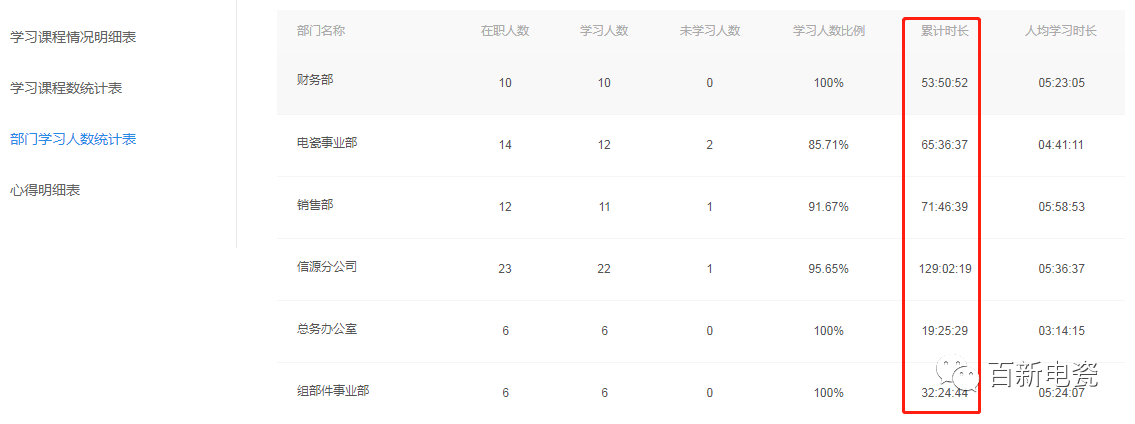Open 心得明细表 in sidebar
This screenshot has width=1135, height=424.
(45, 190)
